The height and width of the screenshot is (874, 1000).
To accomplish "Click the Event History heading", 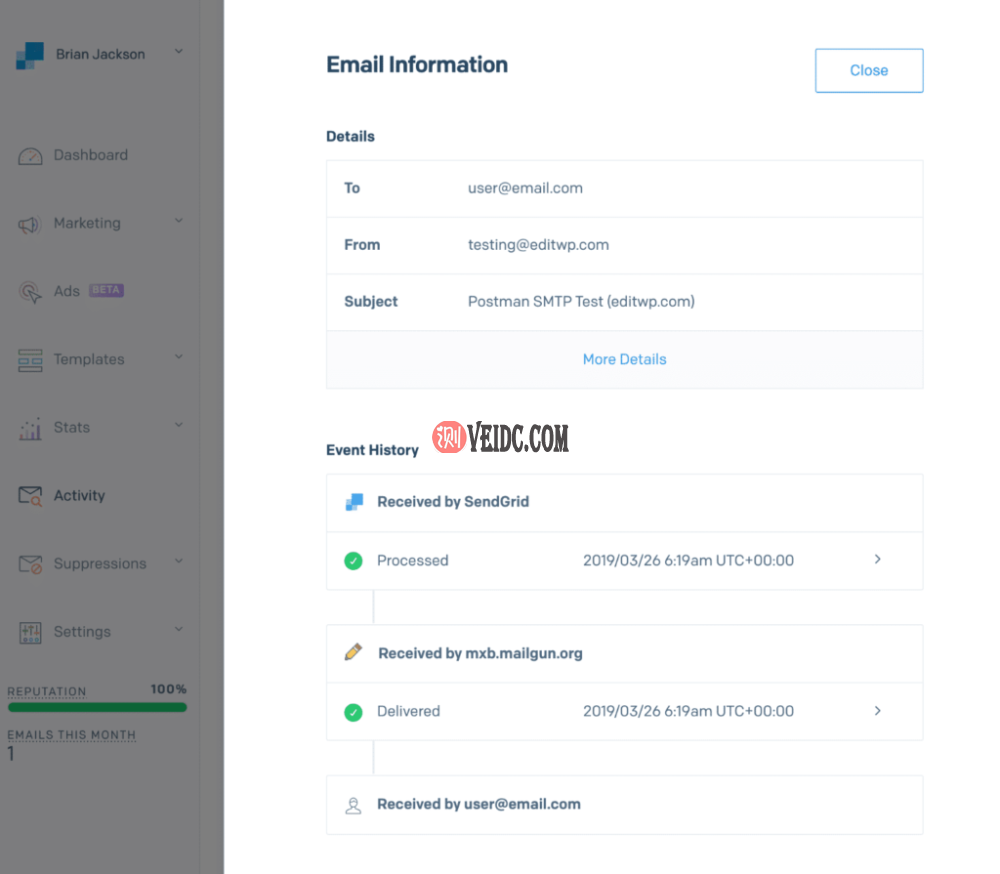I will pos(372,450).
